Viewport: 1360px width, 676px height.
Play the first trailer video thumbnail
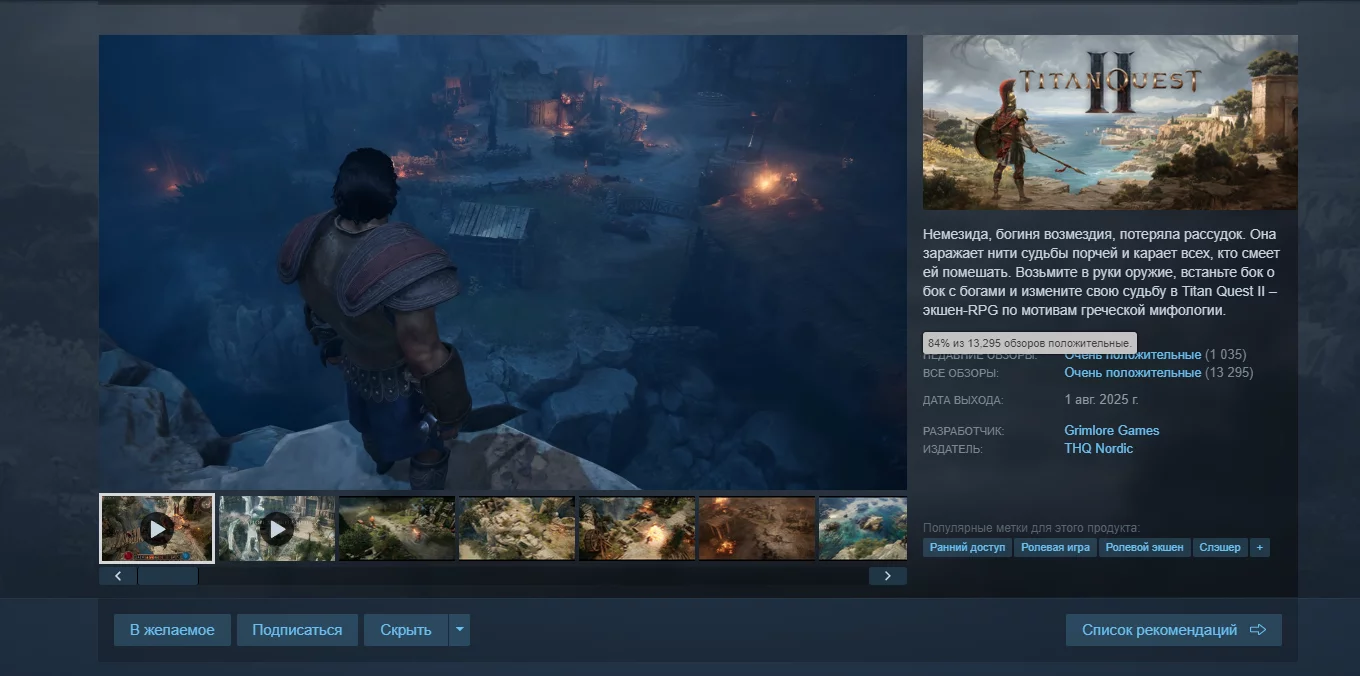[x=157, y=528]
